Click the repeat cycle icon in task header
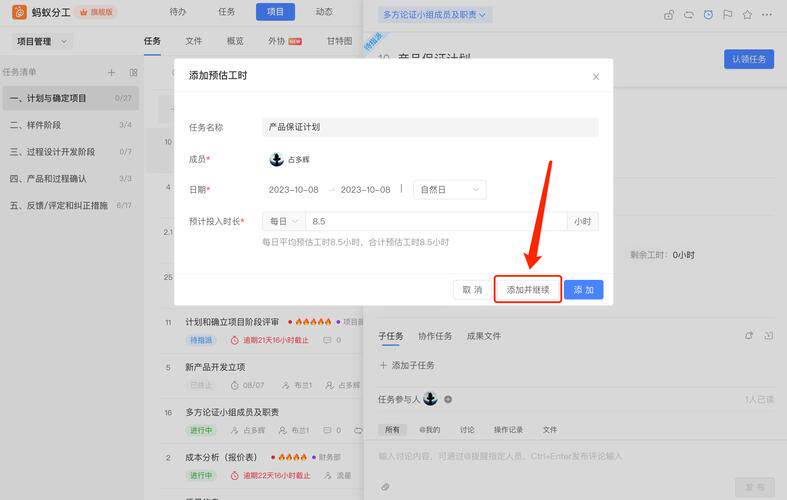 689,15
